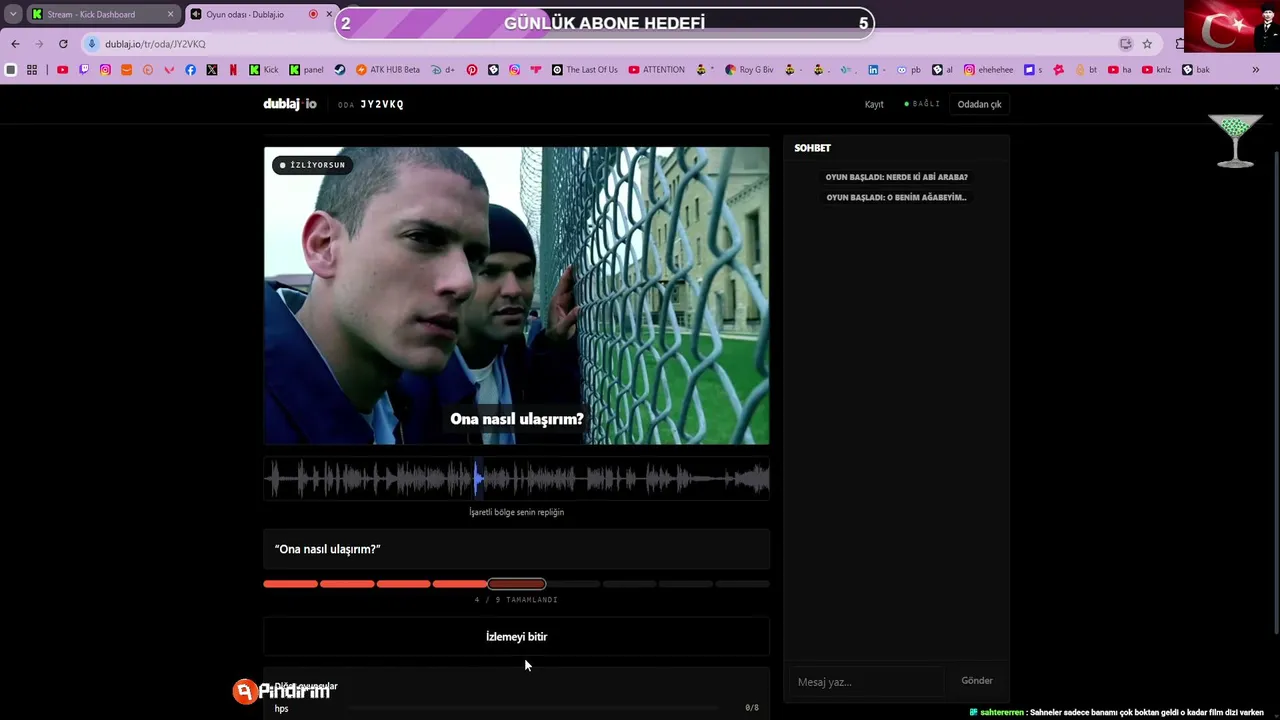Open The Last Of Us bookmark
This screenshot has width=1280, height=720.
pyautogui.click(x=585, y=70)
